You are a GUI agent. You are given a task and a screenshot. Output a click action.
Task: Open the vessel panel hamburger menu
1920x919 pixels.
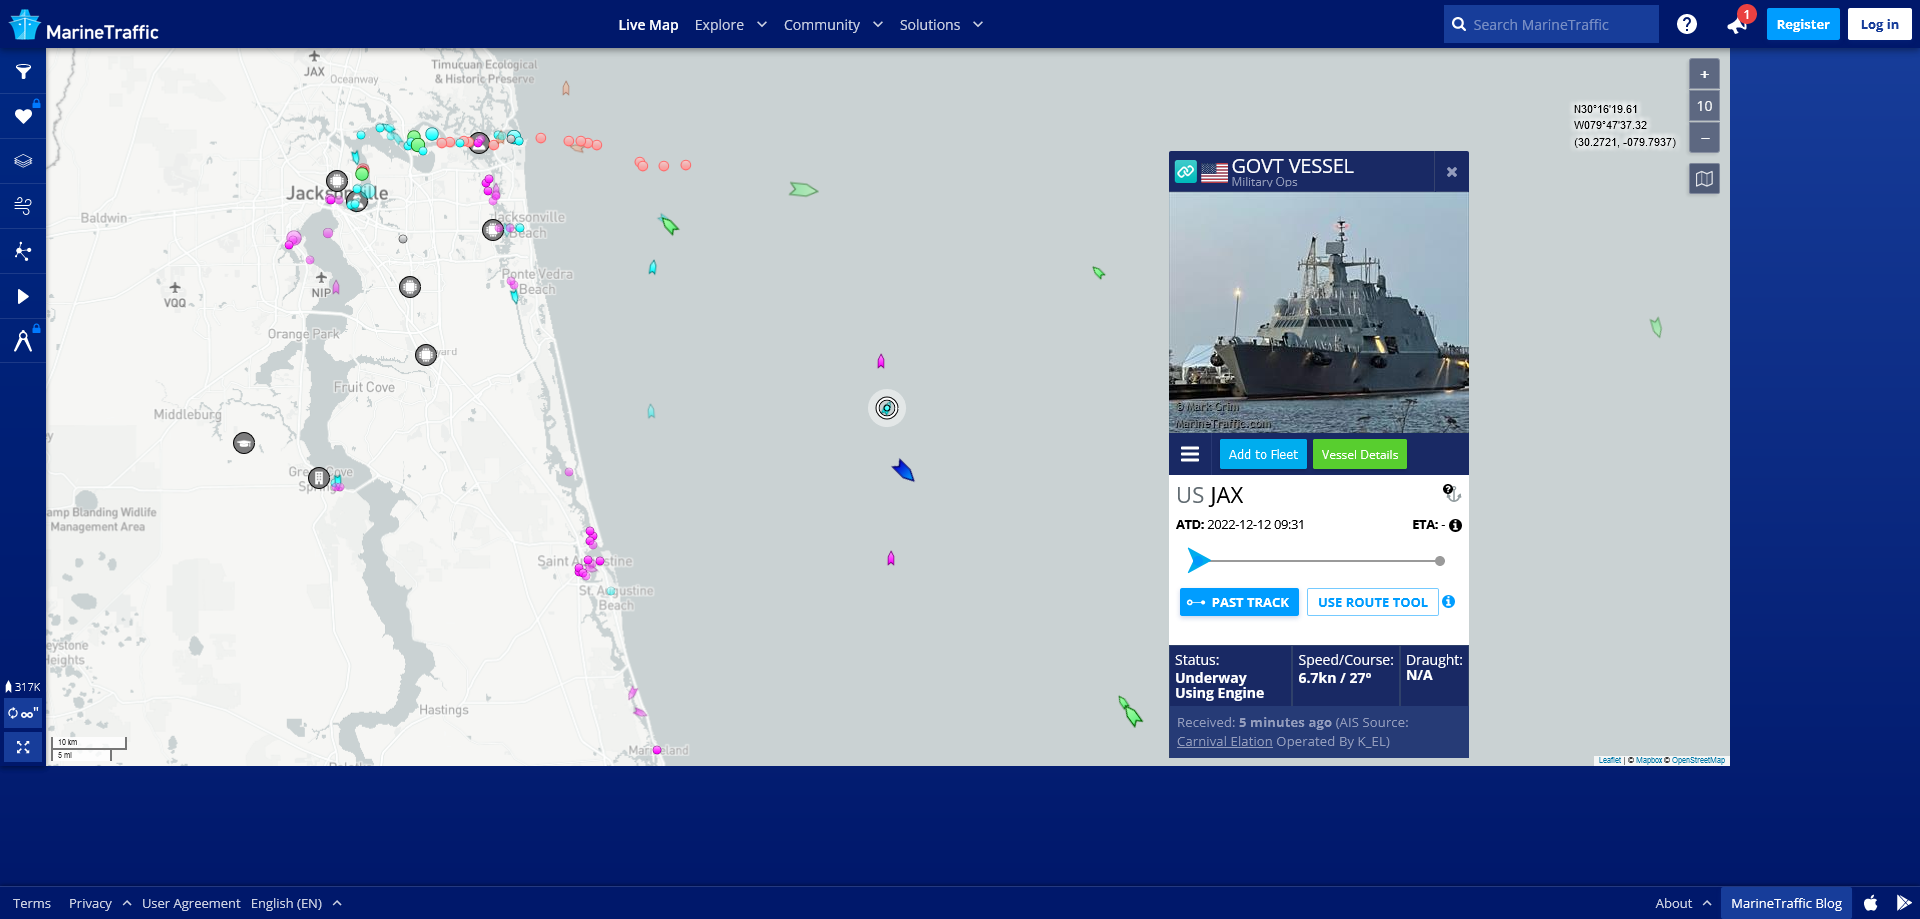click(1190, 454)
